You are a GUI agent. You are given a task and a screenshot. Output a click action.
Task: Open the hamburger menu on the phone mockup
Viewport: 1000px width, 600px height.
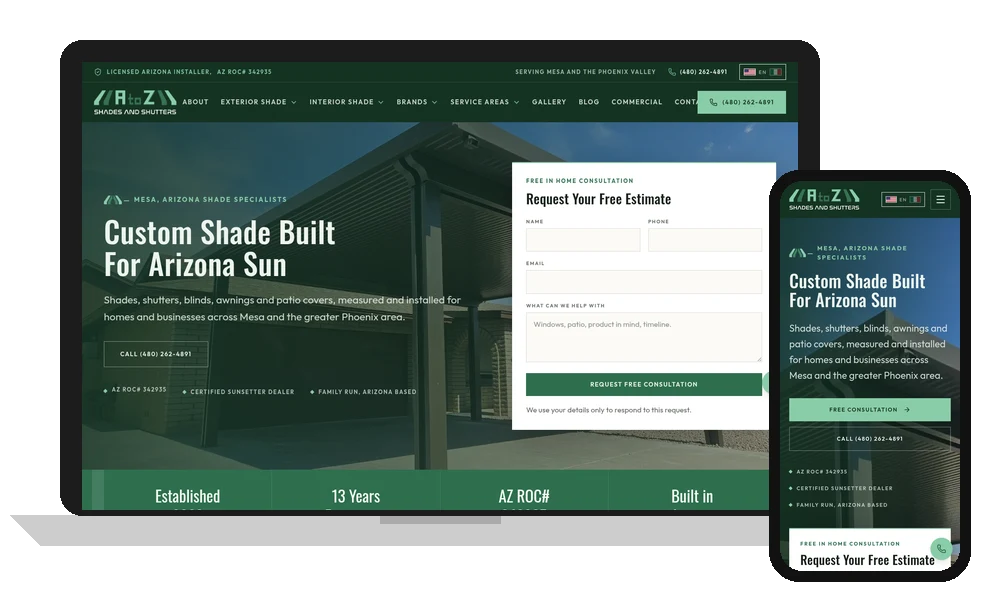point(940,200)
